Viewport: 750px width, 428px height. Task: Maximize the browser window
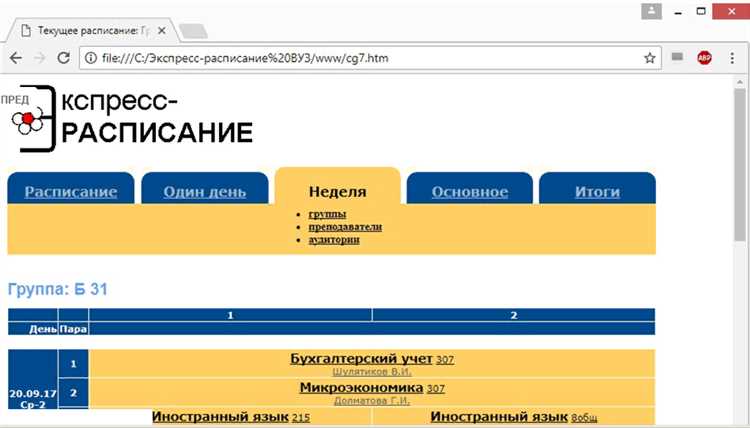[701, 11]
